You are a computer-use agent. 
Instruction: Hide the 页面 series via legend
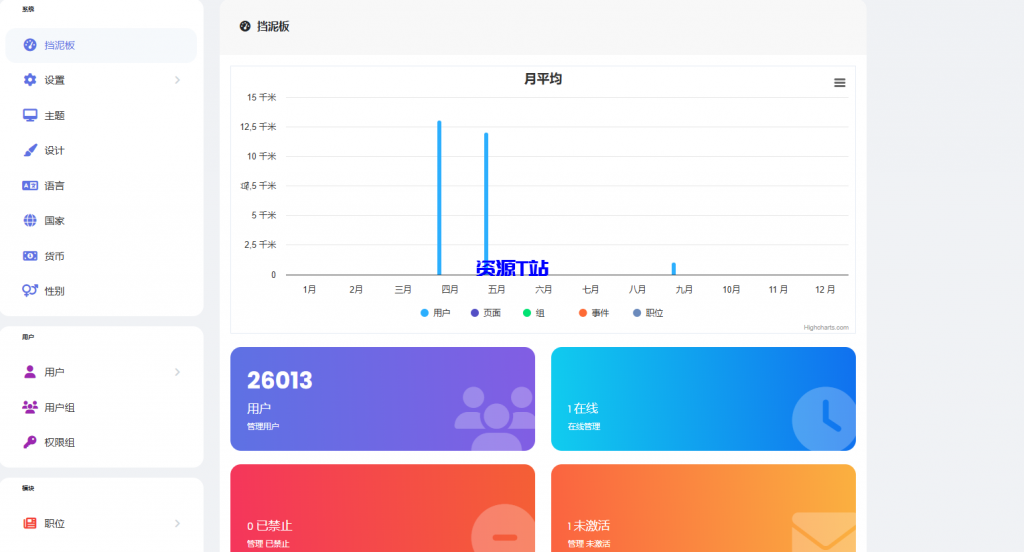pyautogui.click(x=485, y=313)
